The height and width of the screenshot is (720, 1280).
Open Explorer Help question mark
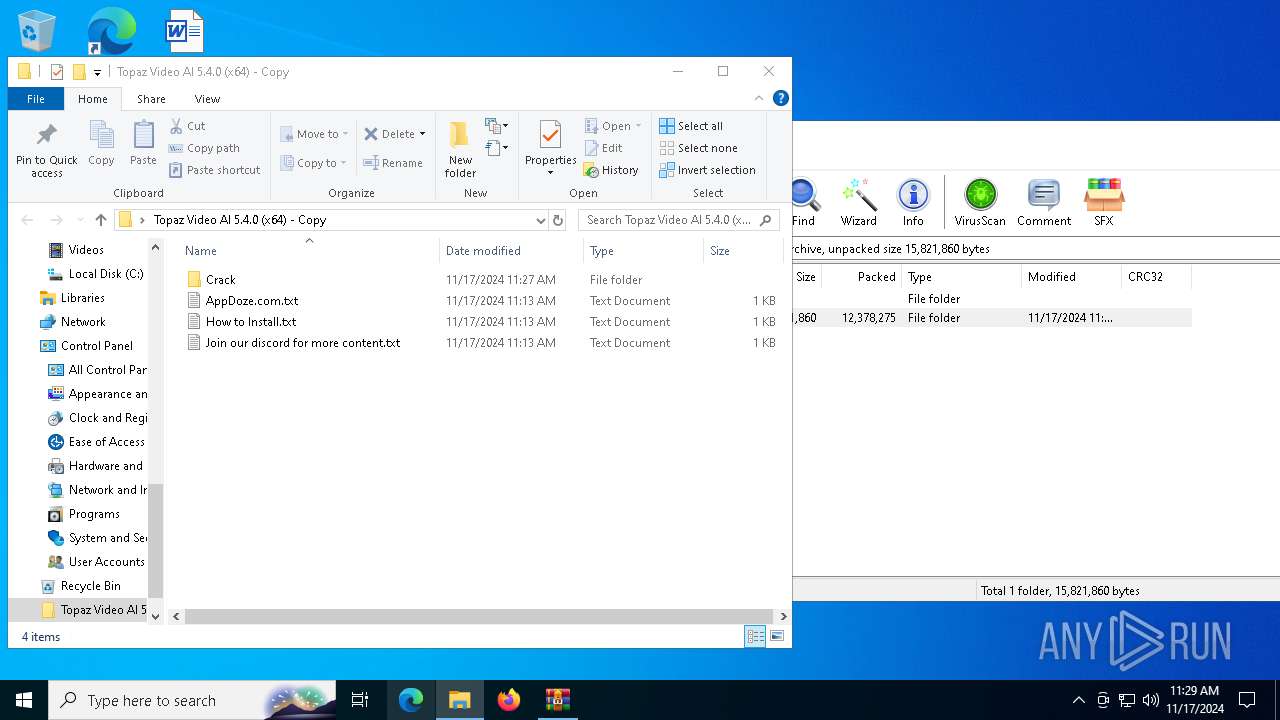tap(781, 98)
